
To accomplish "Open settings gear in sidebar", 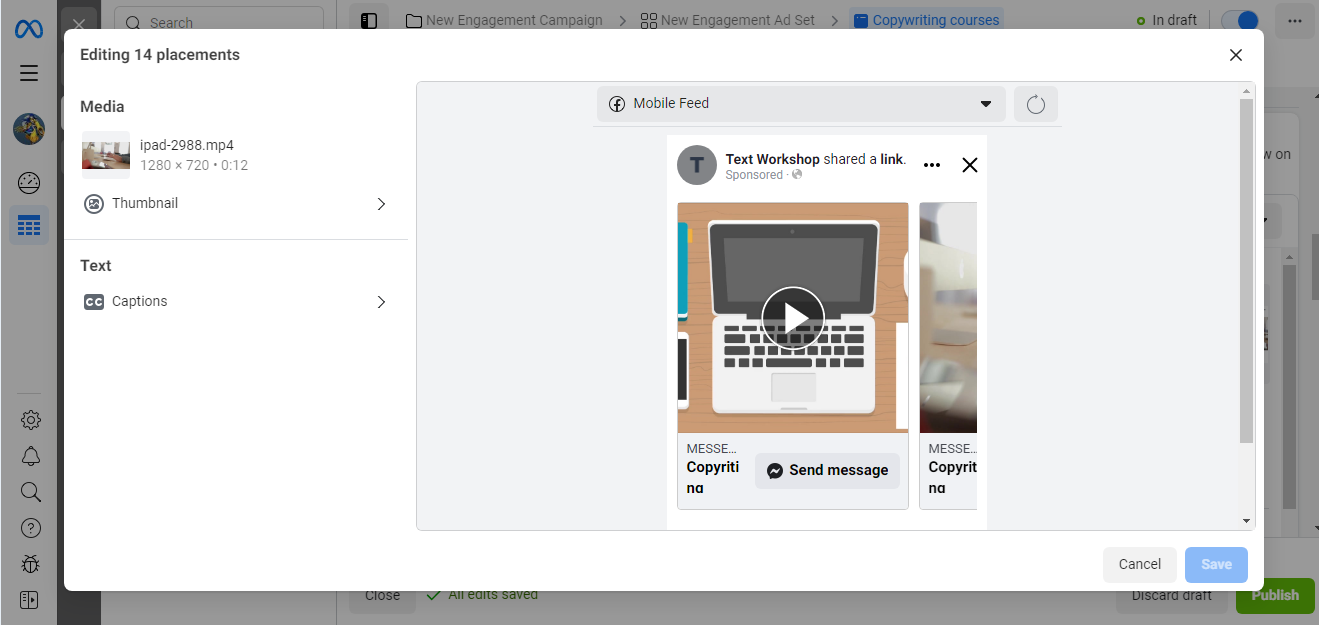I will point(30,420).
